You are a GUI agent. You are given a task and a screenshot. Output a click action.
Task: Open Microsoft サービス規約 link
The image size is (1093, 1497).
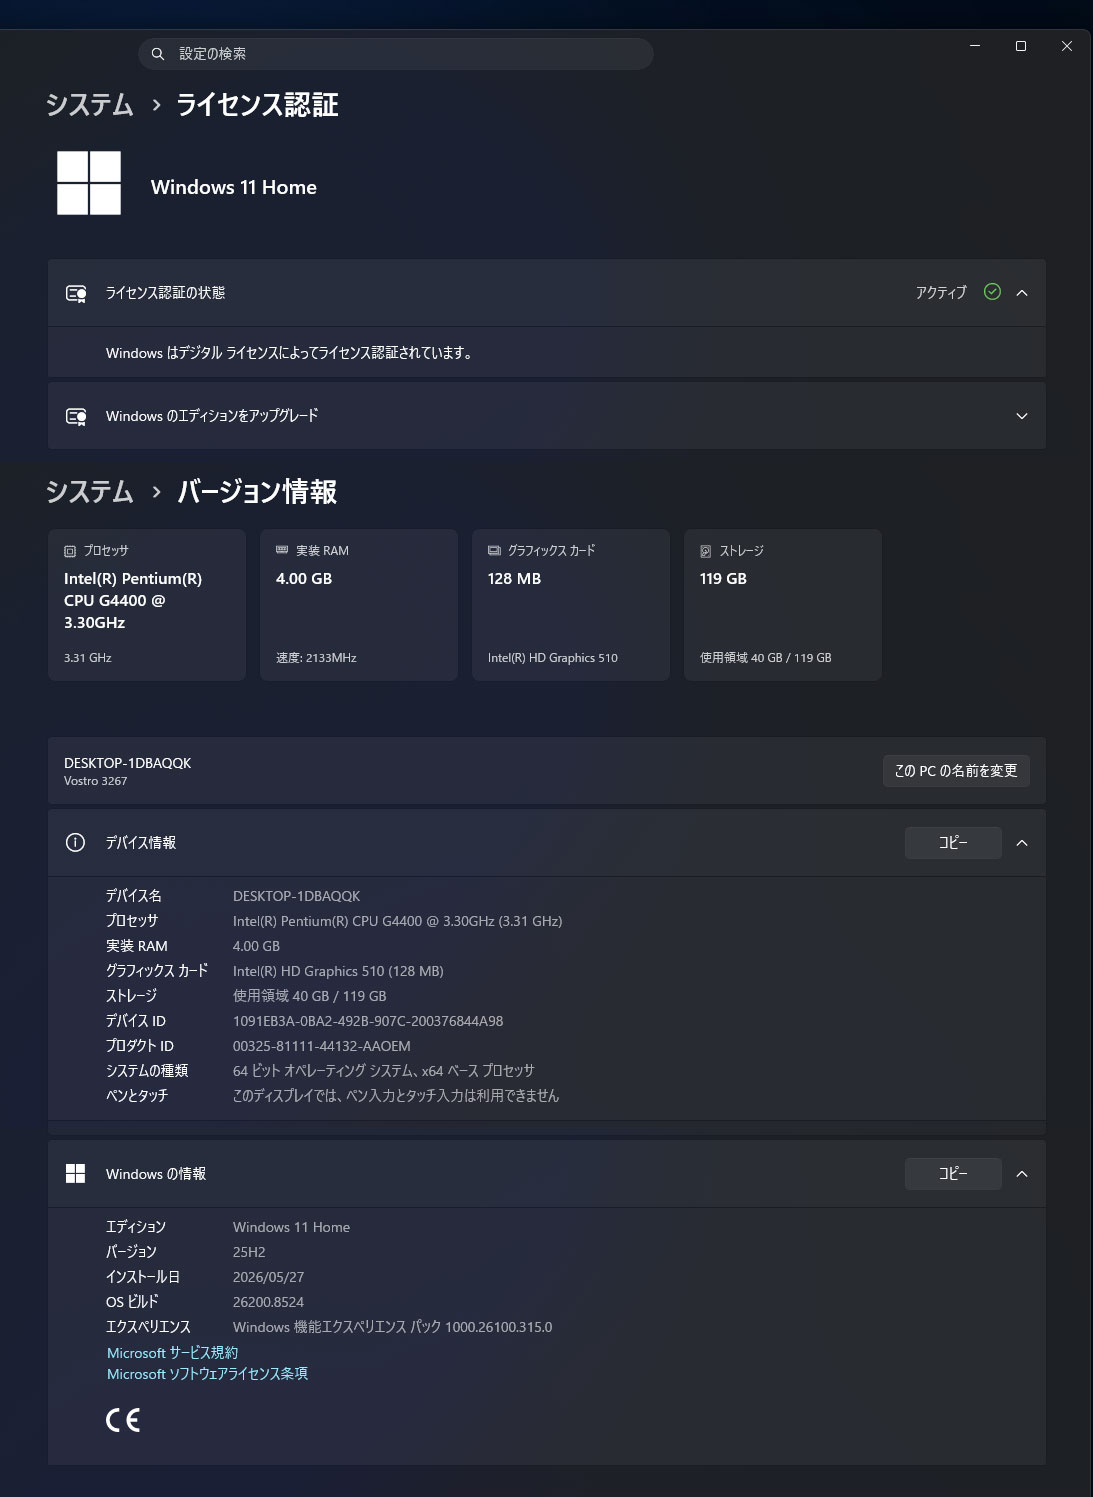[x=172, y=1352]
